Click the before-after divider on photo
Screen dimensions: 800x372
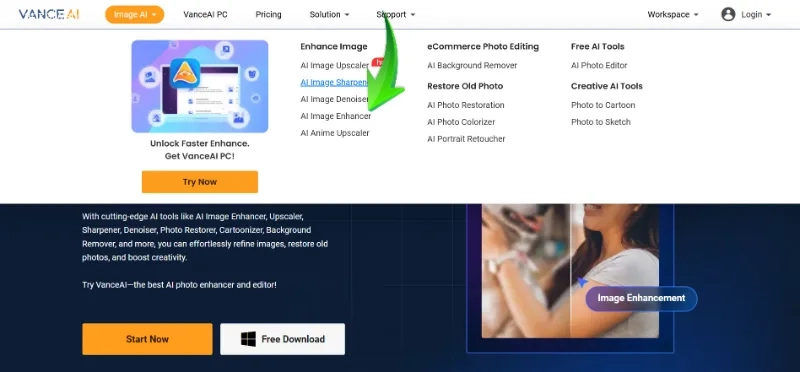[x=570, y=270]
